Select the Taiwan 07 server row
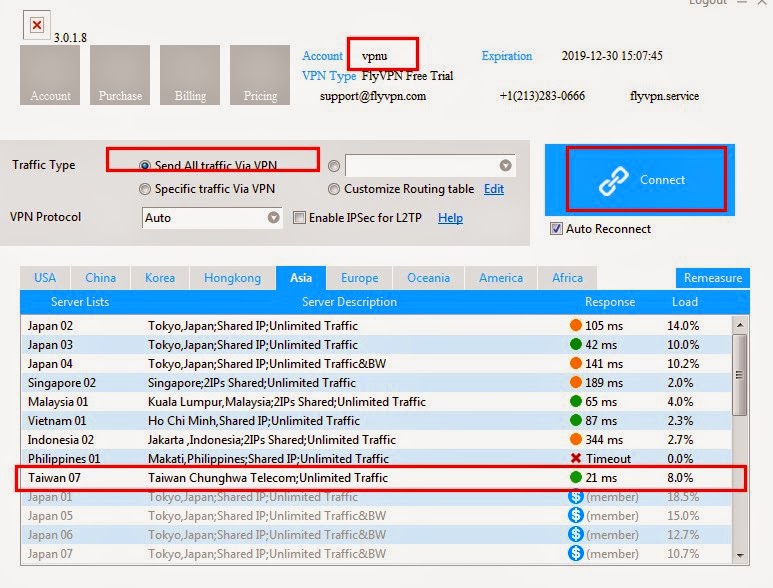Image resolution: width=773 pixels, height=588 pixels. 376,478
